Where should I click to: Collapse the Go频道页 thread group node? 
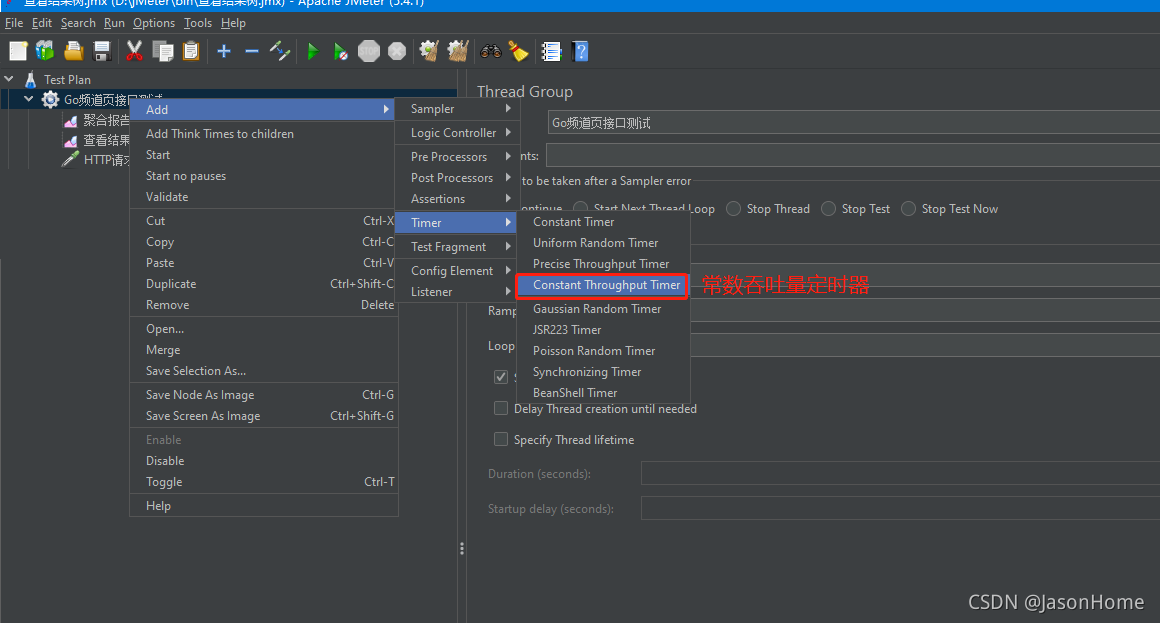pos(29,98)
